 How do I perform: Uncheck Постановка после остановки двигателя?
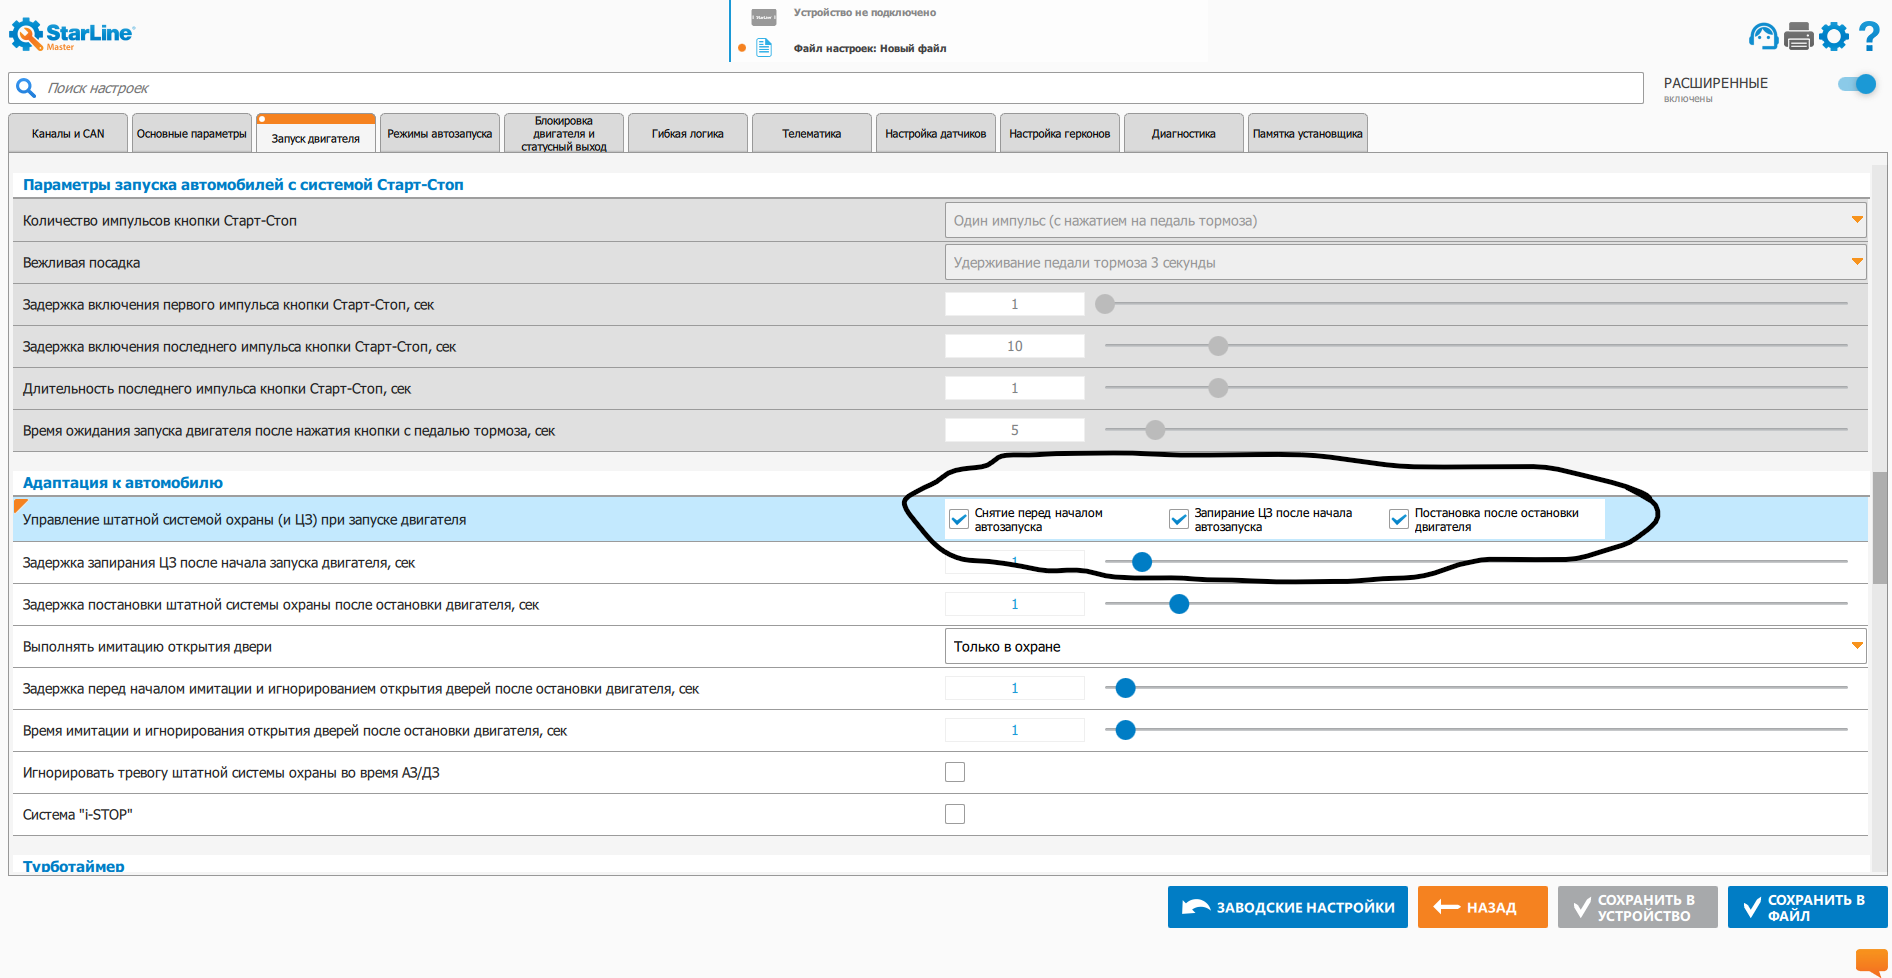click(x=1398, y=519)
